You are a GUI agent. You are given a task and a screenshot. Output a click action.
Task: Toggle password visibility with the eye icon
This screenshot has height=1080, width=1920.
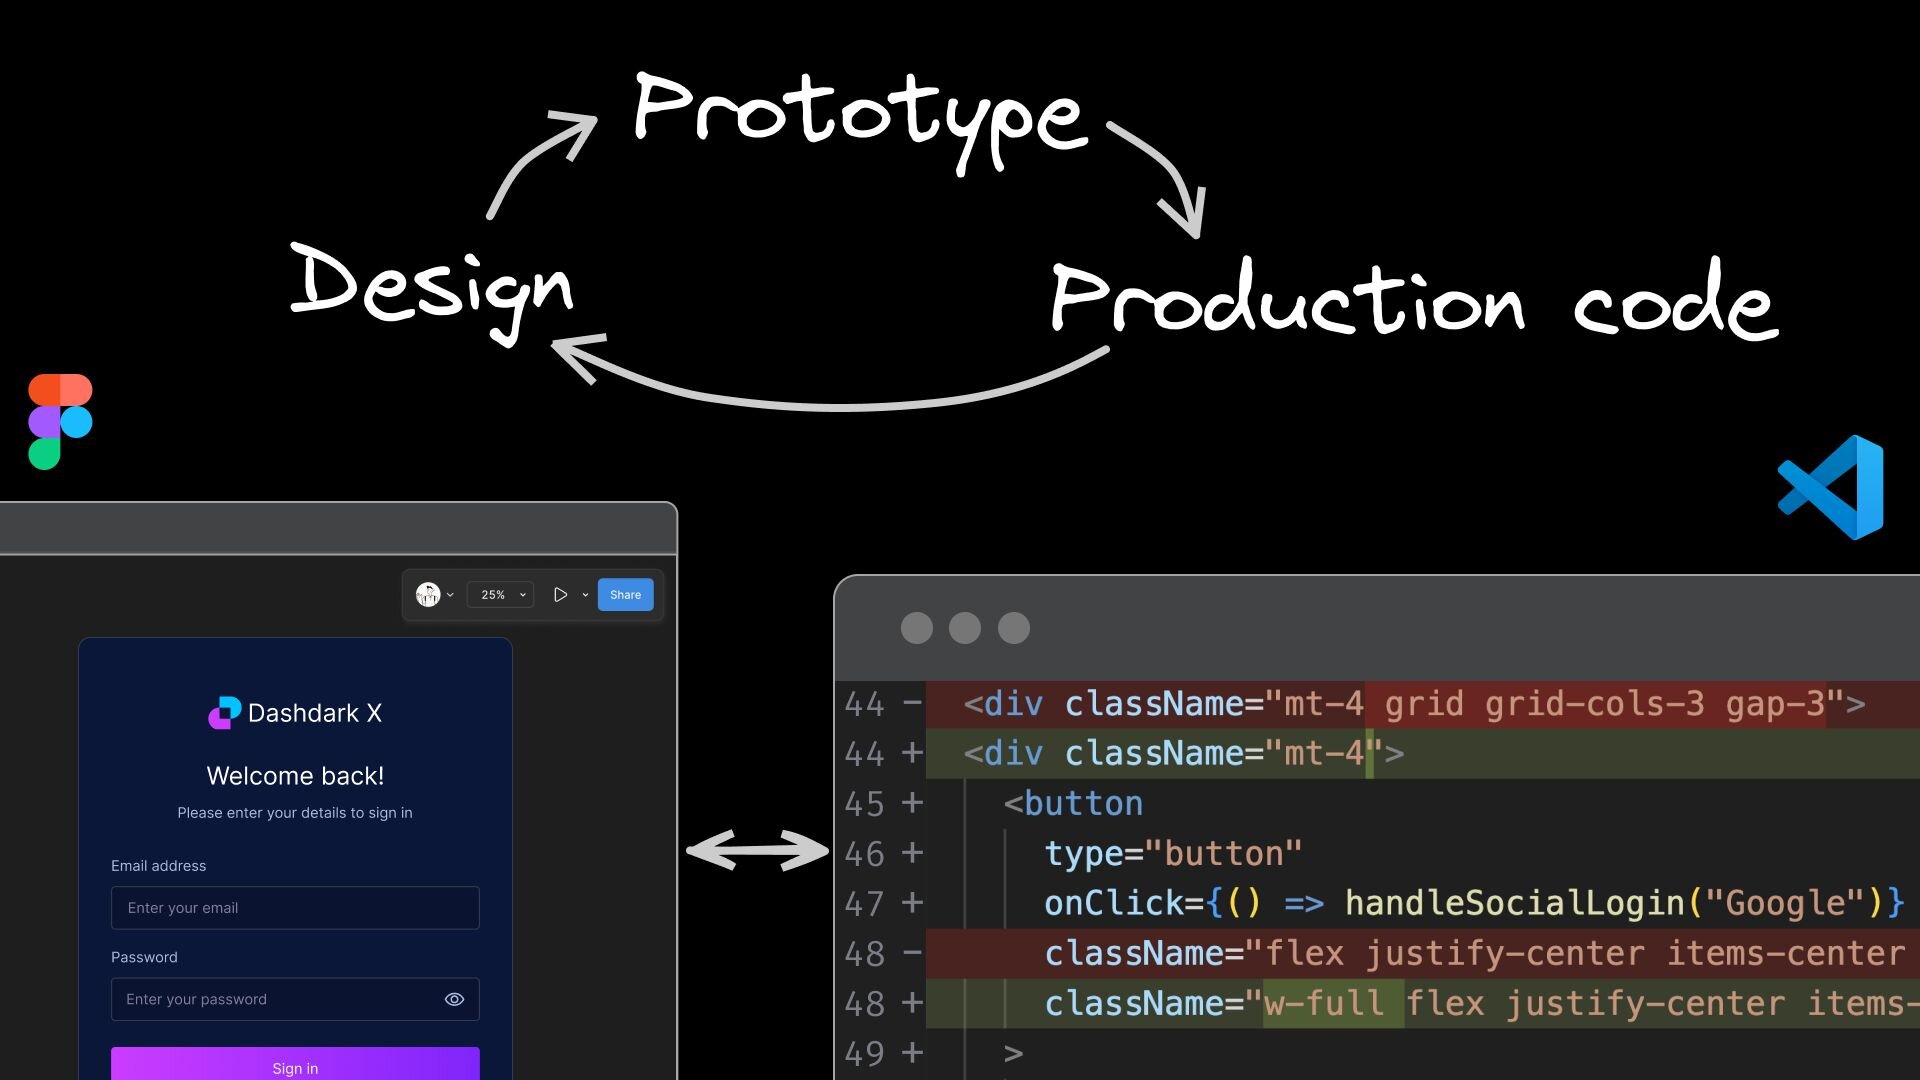click(454, 999)
